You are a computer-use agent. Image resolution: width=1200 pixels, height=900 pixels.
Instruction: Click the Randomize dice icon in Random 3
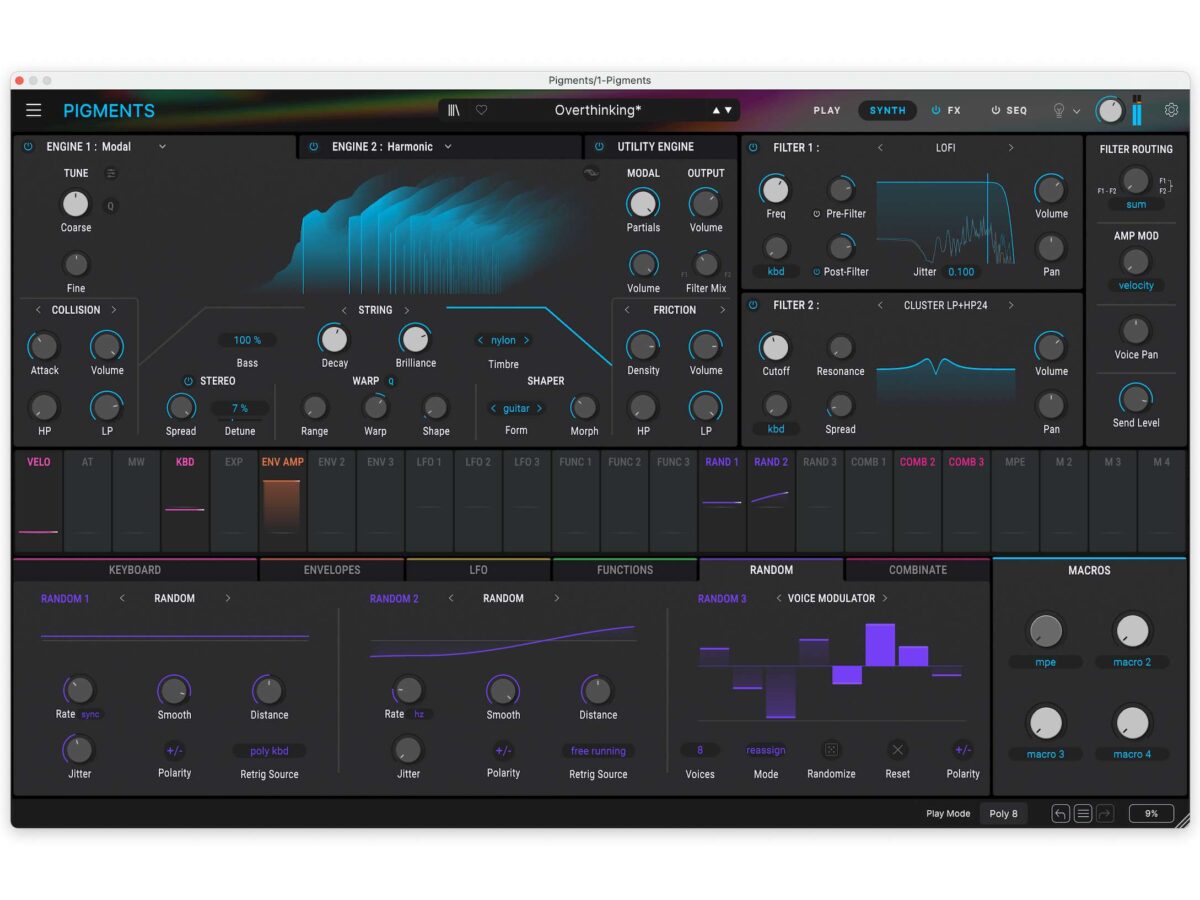[831, 750]
